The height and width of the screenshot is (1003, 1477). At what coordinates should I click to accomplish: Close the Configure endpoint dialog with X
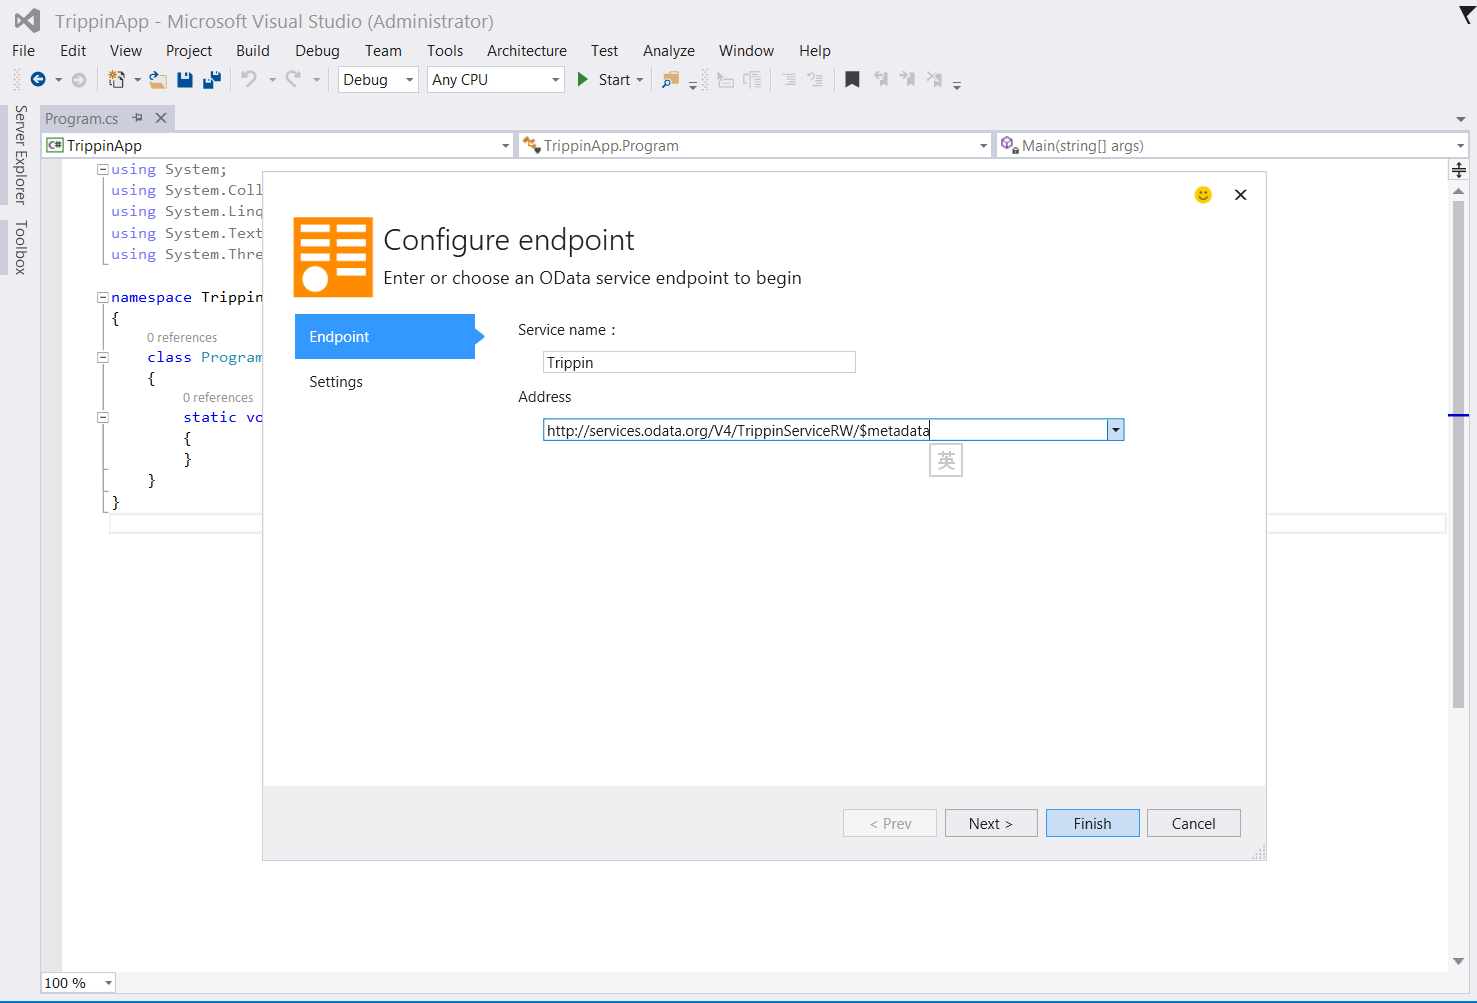[1241, 195]
